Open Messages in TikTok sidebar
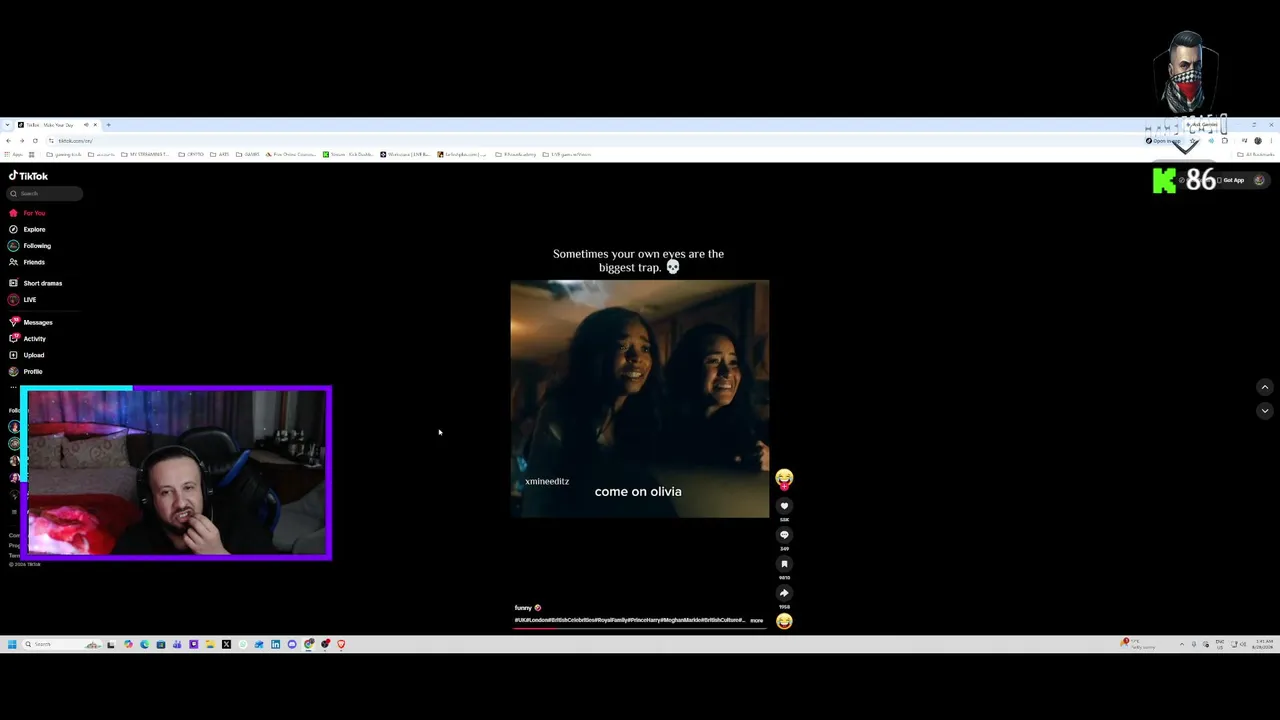 point(31,322)
